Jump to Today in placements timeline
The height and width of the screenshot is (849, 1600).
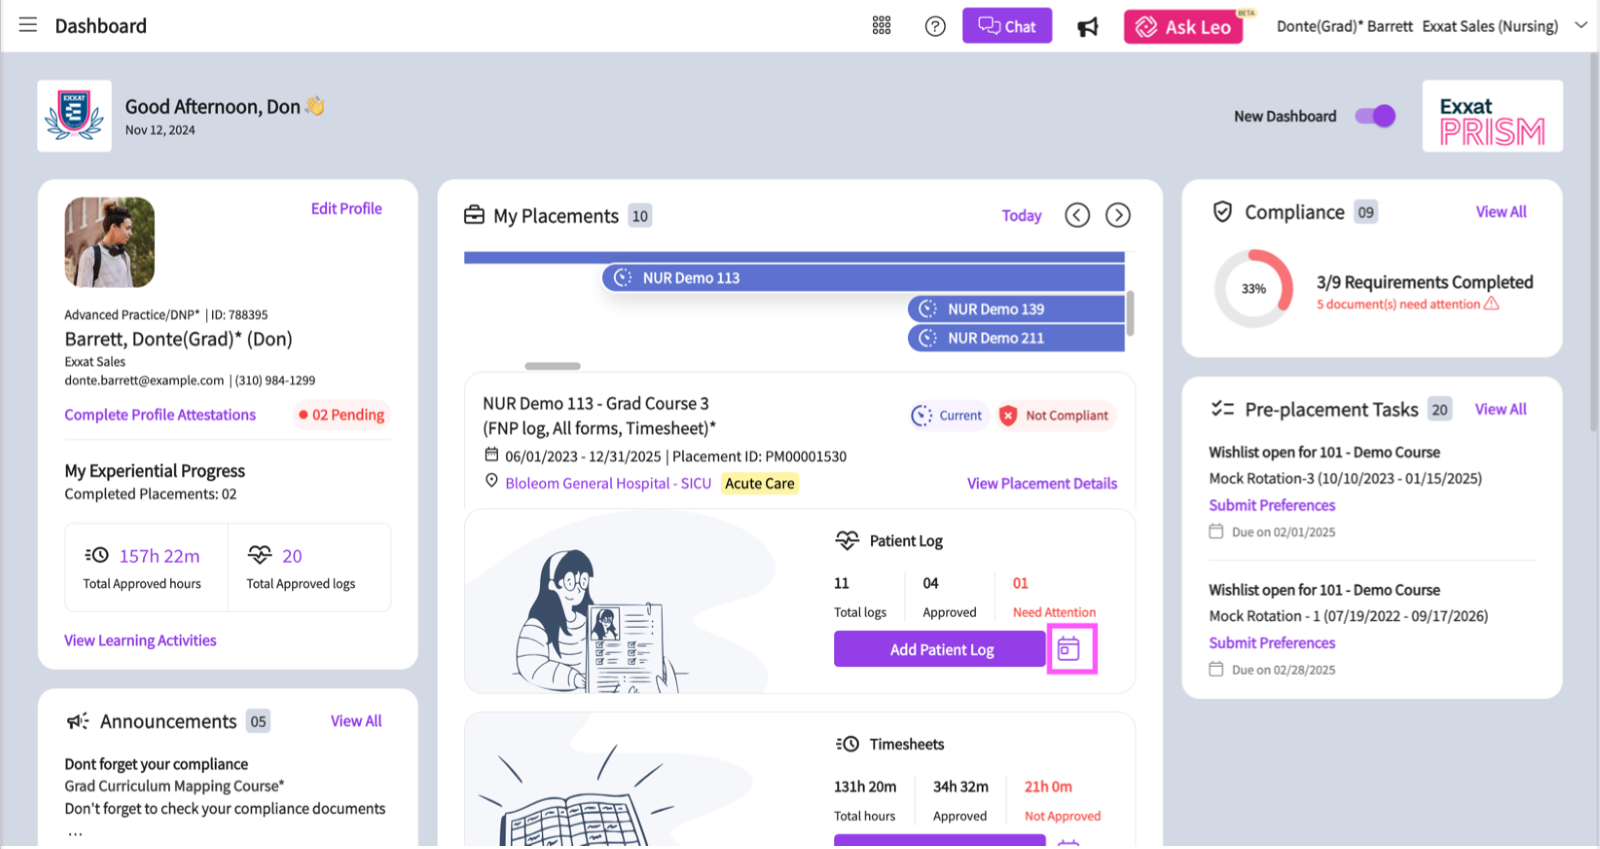point(1021,216)
